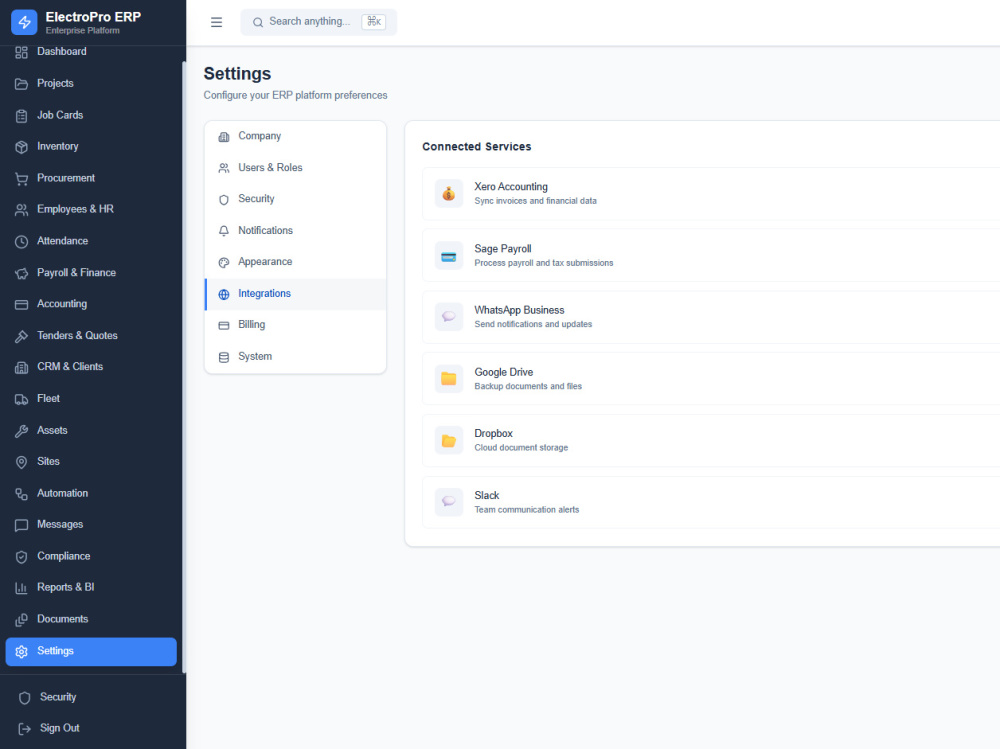Open Appearance settings tab
Image resolution: width=1000 pixels, height=749 pixels.
point(295,262)
